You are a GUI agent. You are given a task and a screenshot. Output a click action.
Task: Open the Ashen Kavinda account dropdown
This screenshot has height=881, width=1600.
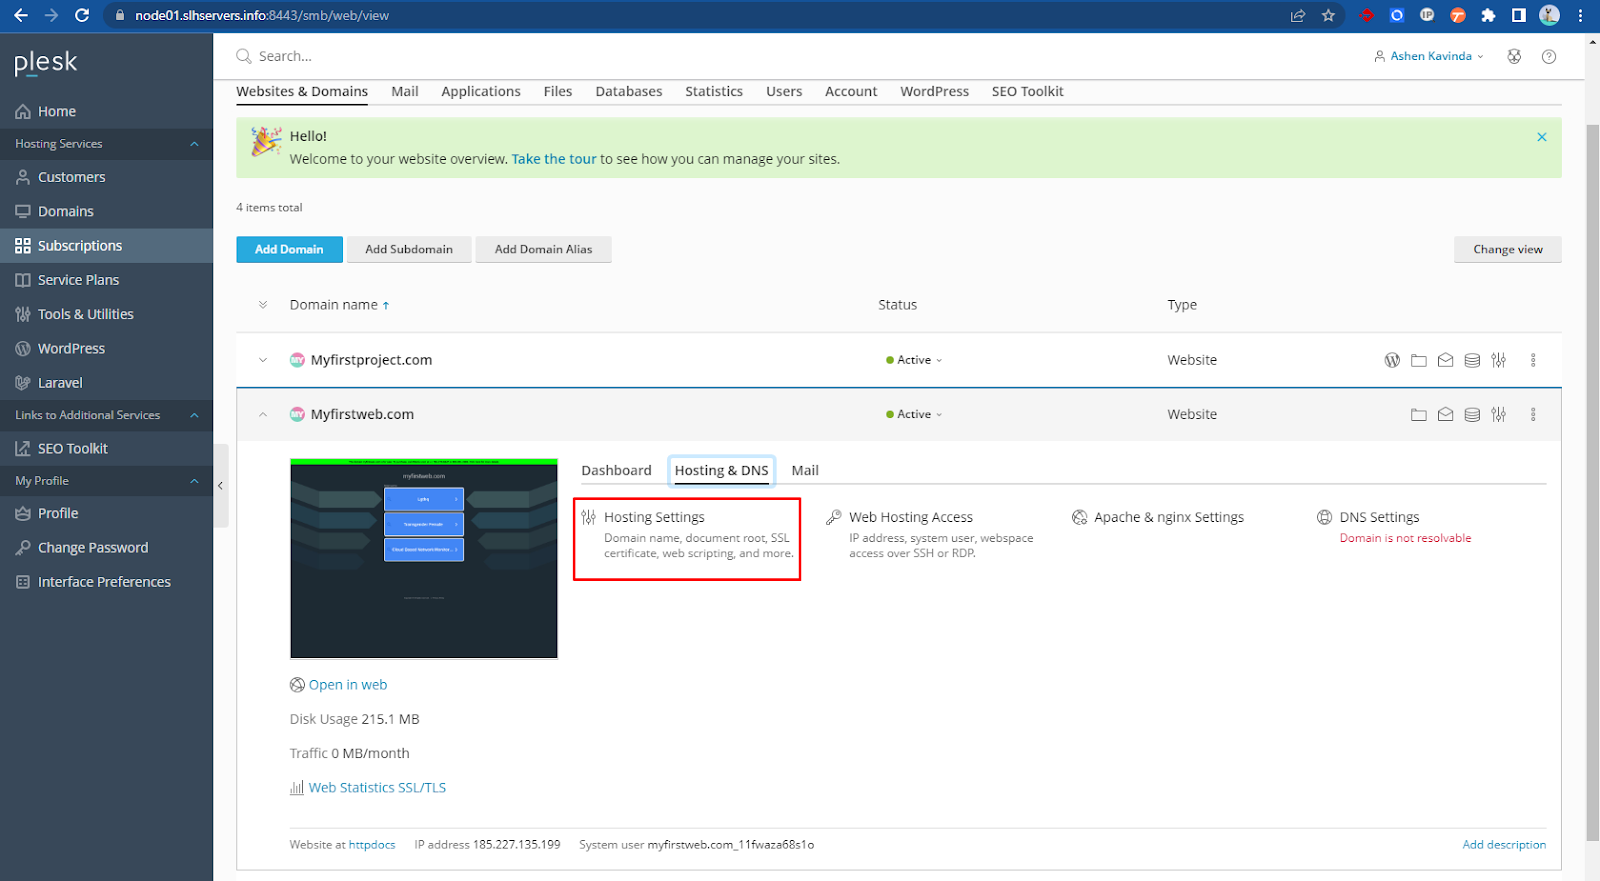(x=1430, y=57)
